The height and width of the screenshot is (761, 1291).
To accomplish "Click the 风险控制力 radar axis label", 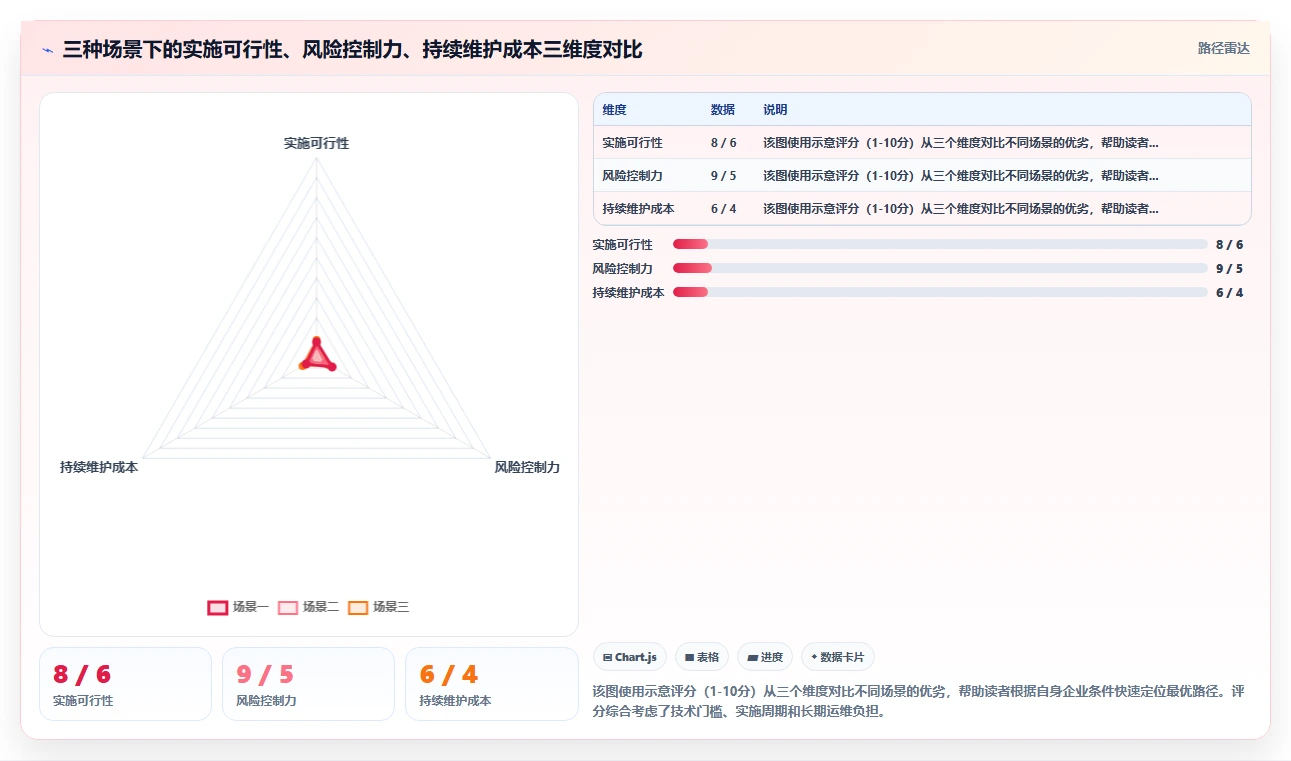I will tap(527, 467).
